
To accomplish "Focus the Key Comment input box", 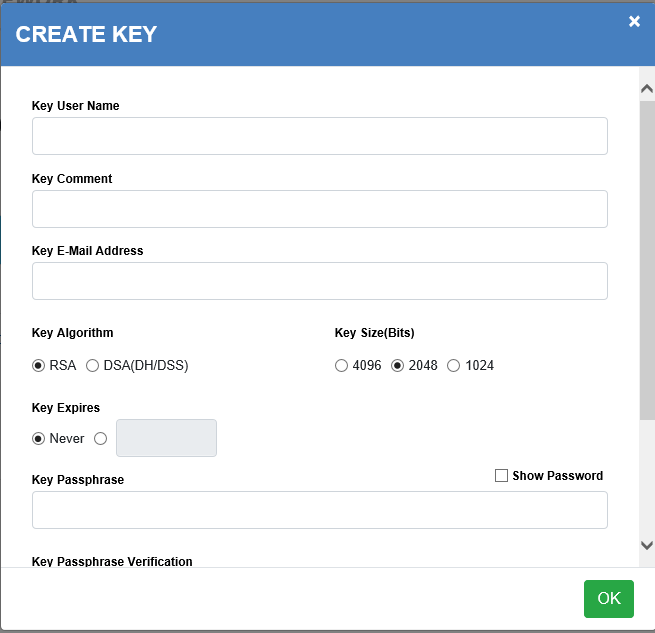I will pos(320,209).
